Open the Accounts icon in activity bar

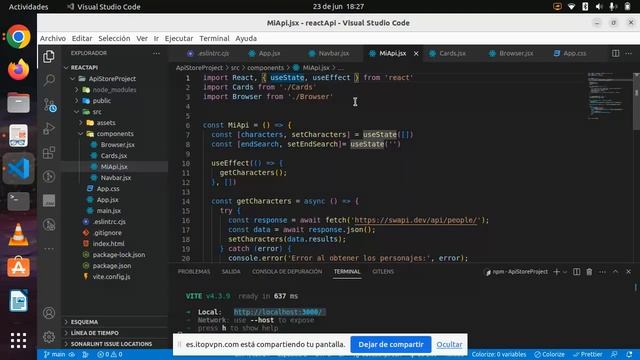pyautogui.click(x=49, y=313)
